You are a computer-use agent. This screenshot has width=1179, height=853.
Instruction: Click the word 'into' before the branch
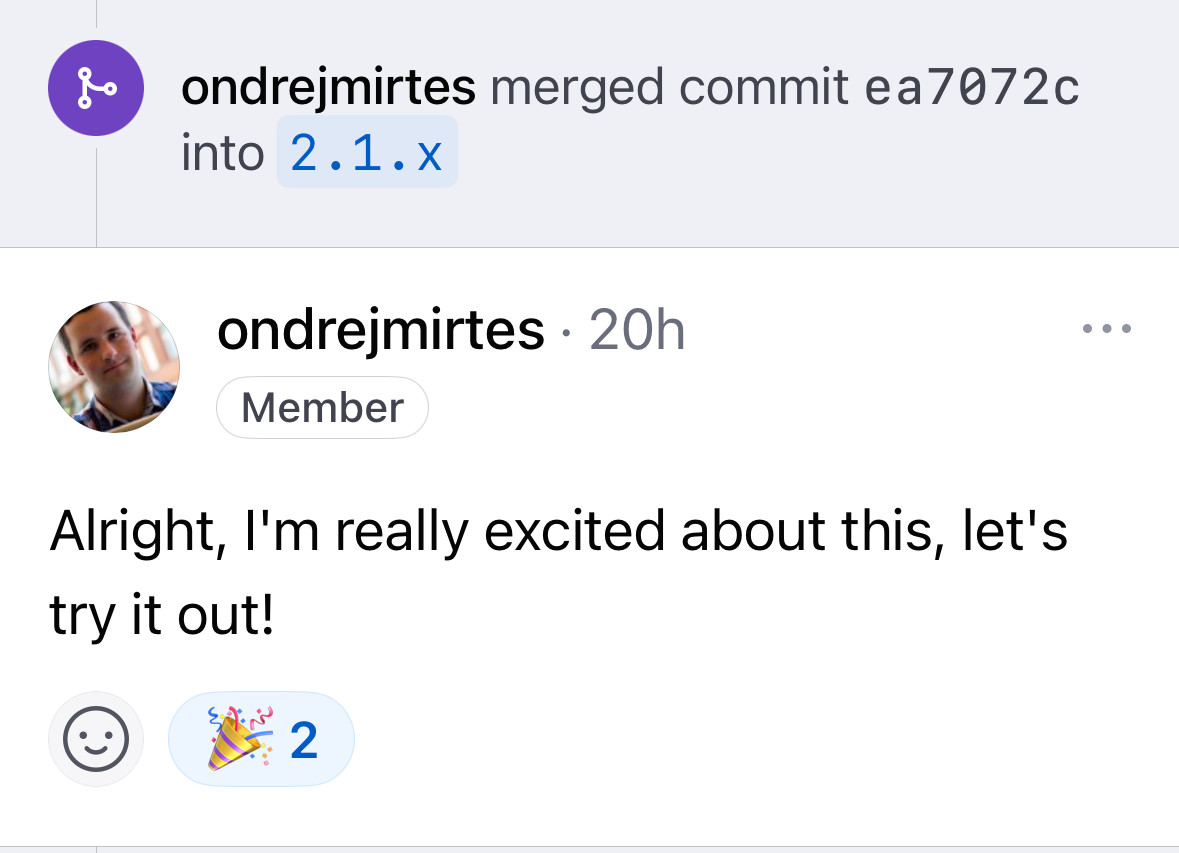pyautogui.click(x=223, y=153)
